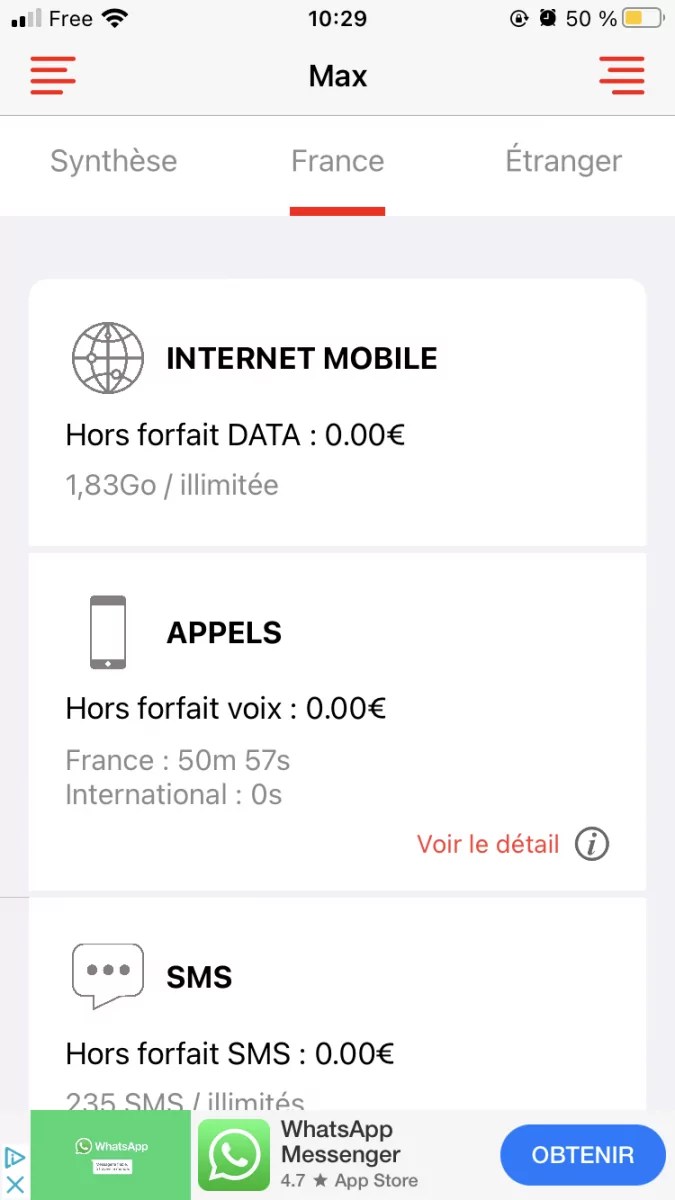675x1200 pixels.
Task: Select the France tab
Action: pyautogui.click(x=337, y=161)
